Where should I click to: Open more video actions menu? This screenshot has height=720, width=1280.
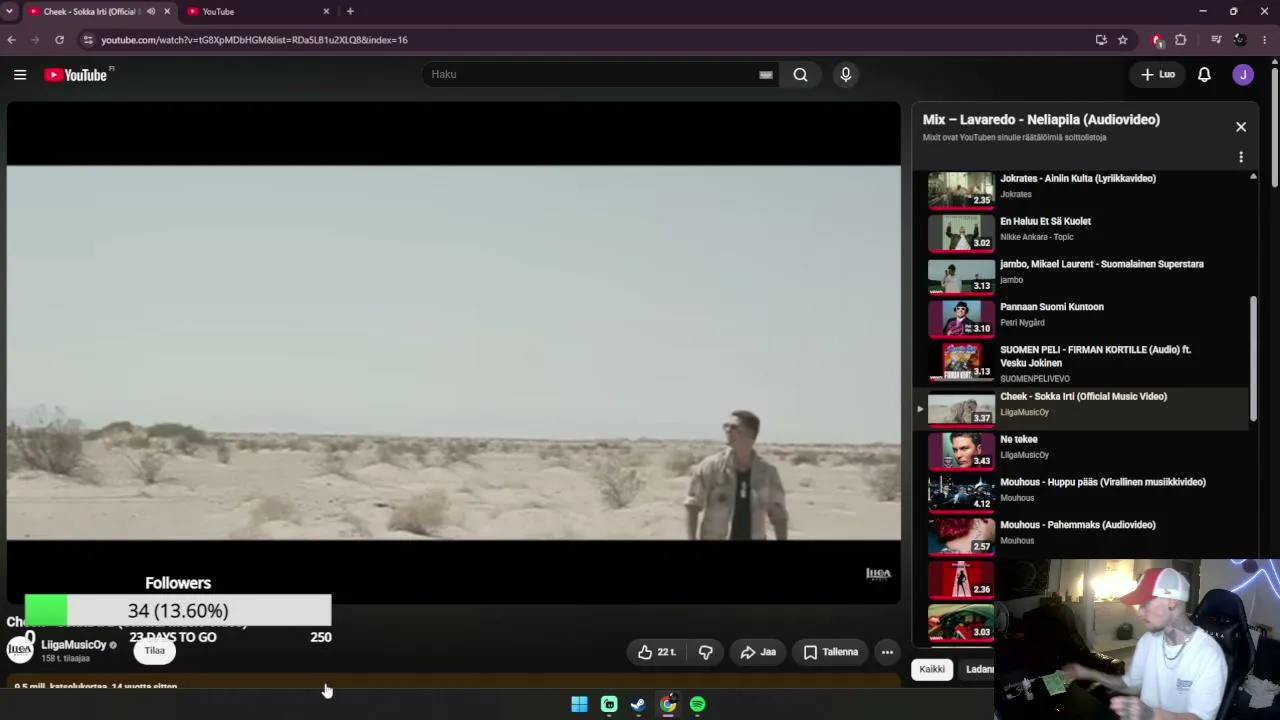pyautogui.click(x=887, y=652)
